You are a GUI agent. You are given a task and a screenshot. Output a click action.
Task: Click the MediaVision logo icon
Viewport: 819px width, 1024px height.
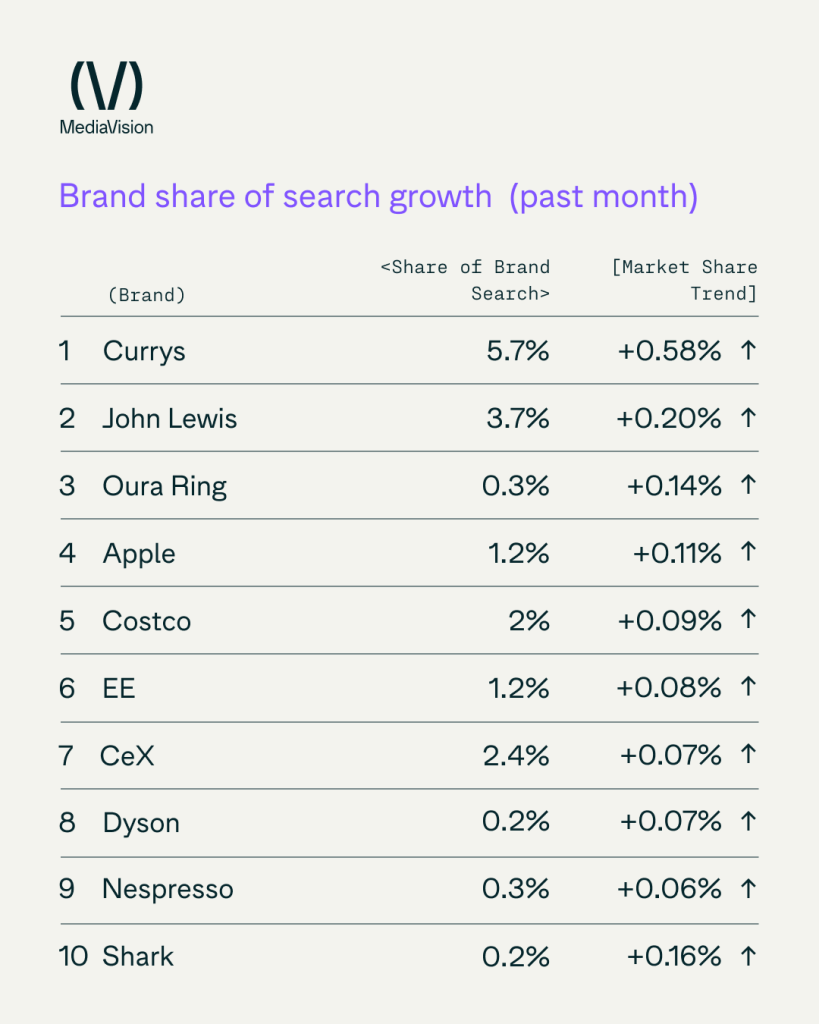tap(106, 86)
